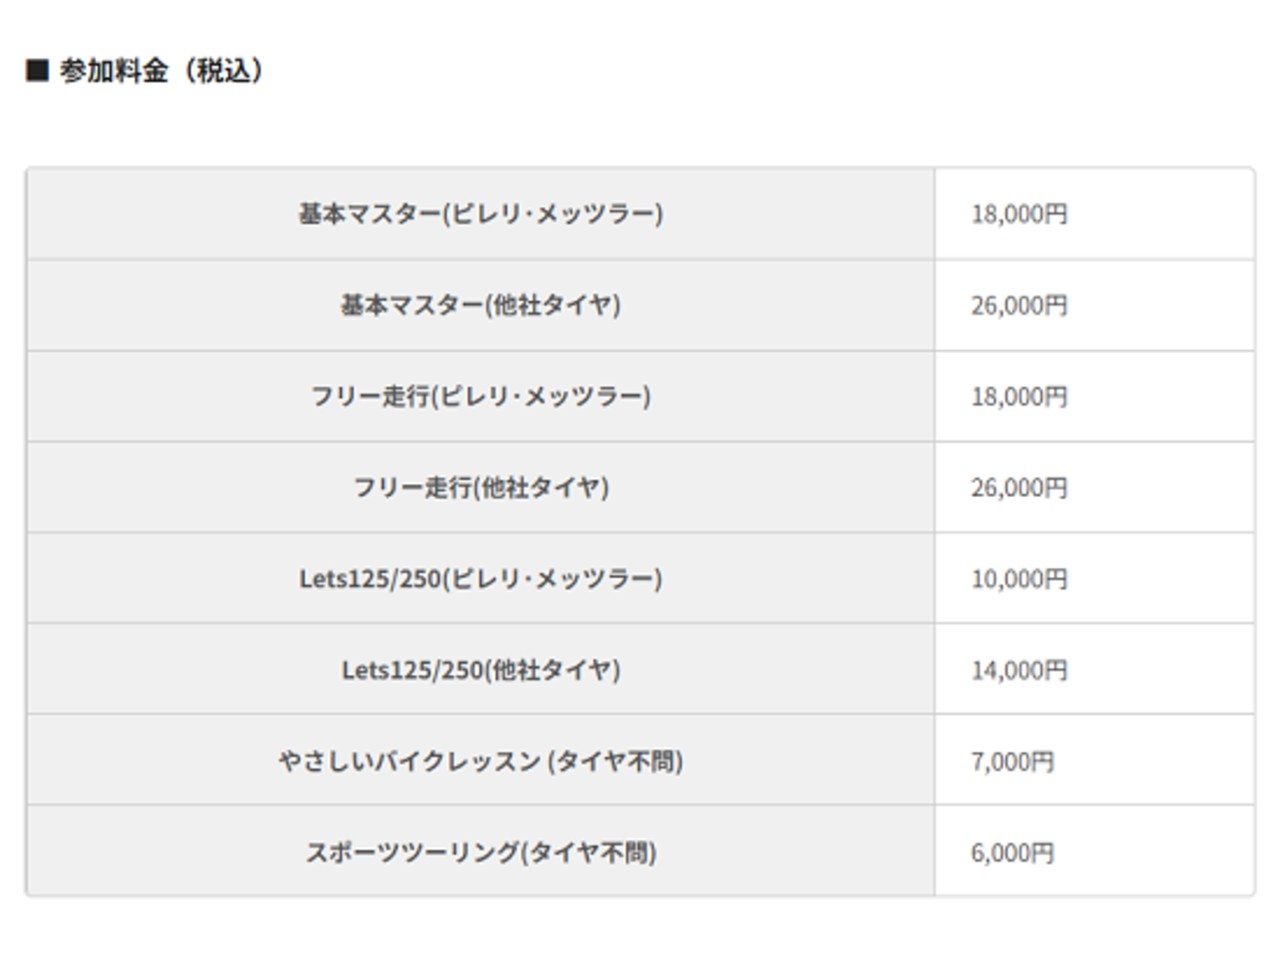Click the 26,000円 price for フリー走行(他社タイヤ)
Viewport: 1280px width, 960px height.
click(x=1019, y=487)
